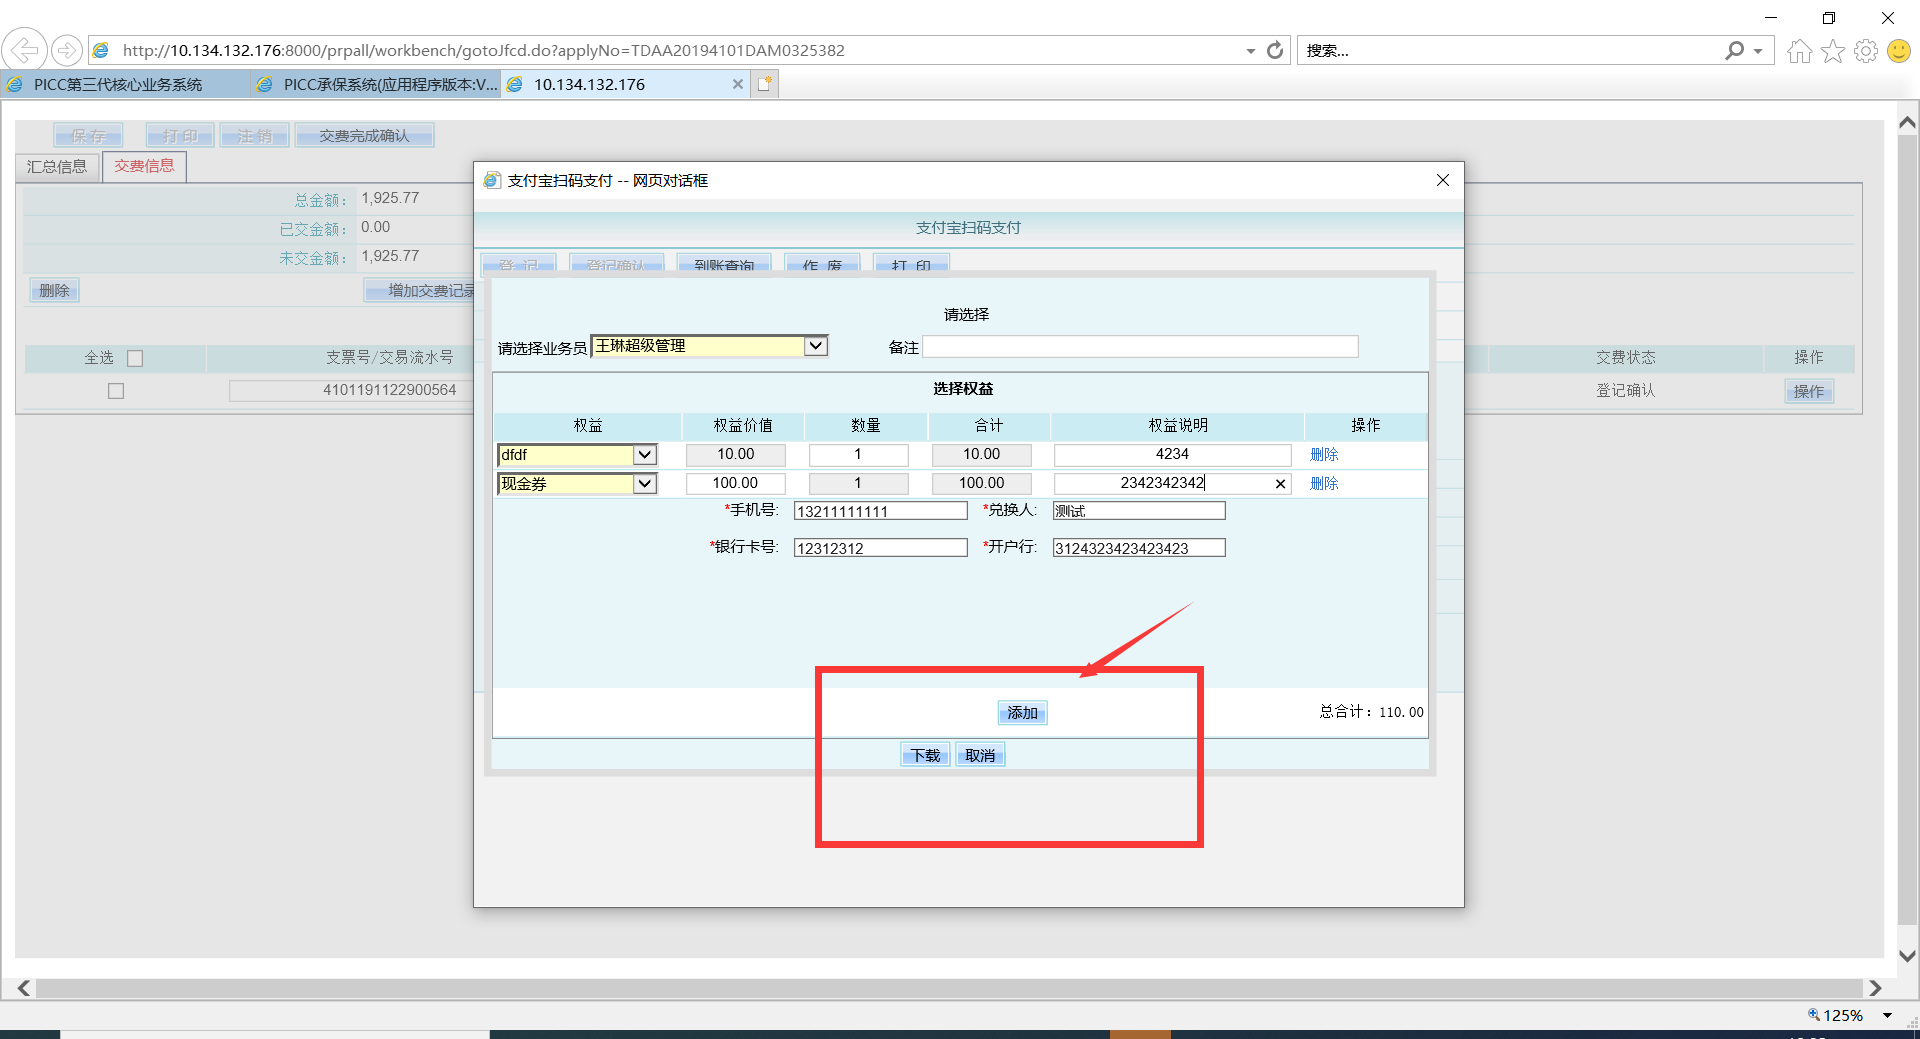Switch to PICC第三代核心业务系统 browser tab
The height and width of the screenshot is (1039, 1920).
(118, 85)
